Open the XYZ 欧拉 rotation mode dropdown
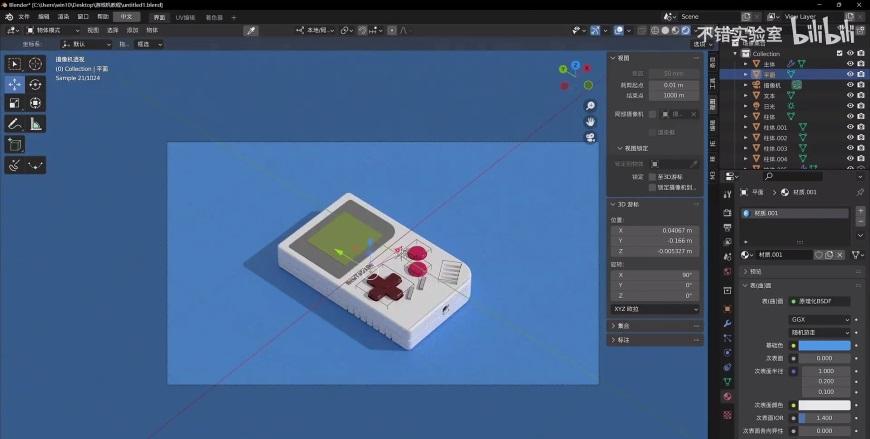Image resolution: width=870 pixels, height=439 pixels. 655,309
